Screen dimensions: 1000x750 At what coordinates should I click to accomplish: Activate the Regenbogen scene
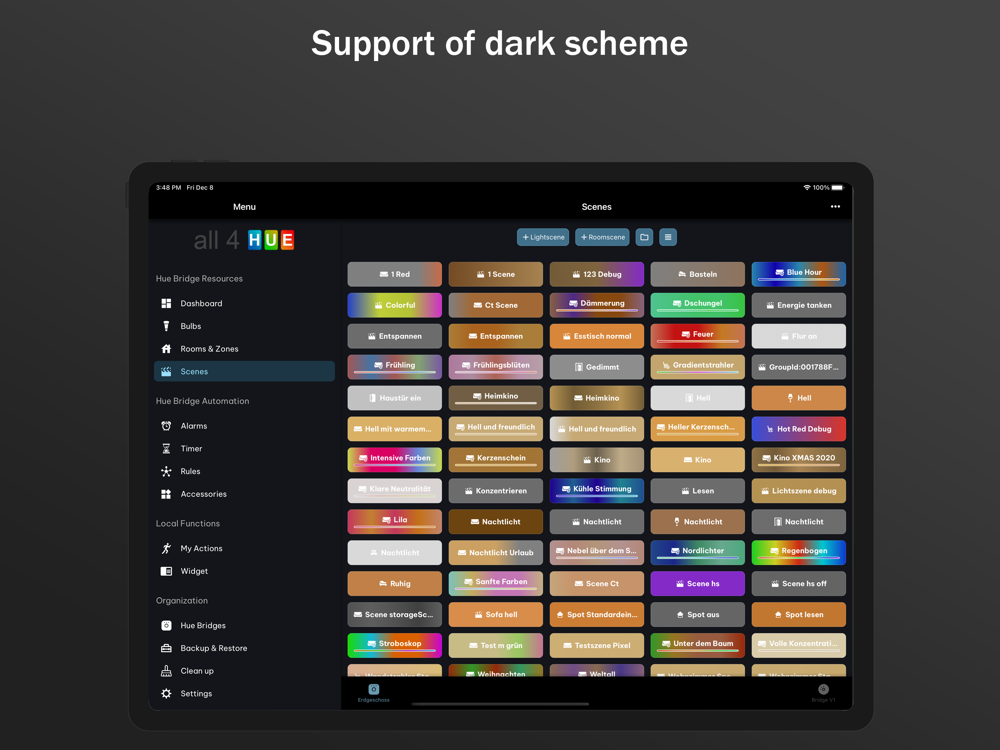click(x=798, y=552)
